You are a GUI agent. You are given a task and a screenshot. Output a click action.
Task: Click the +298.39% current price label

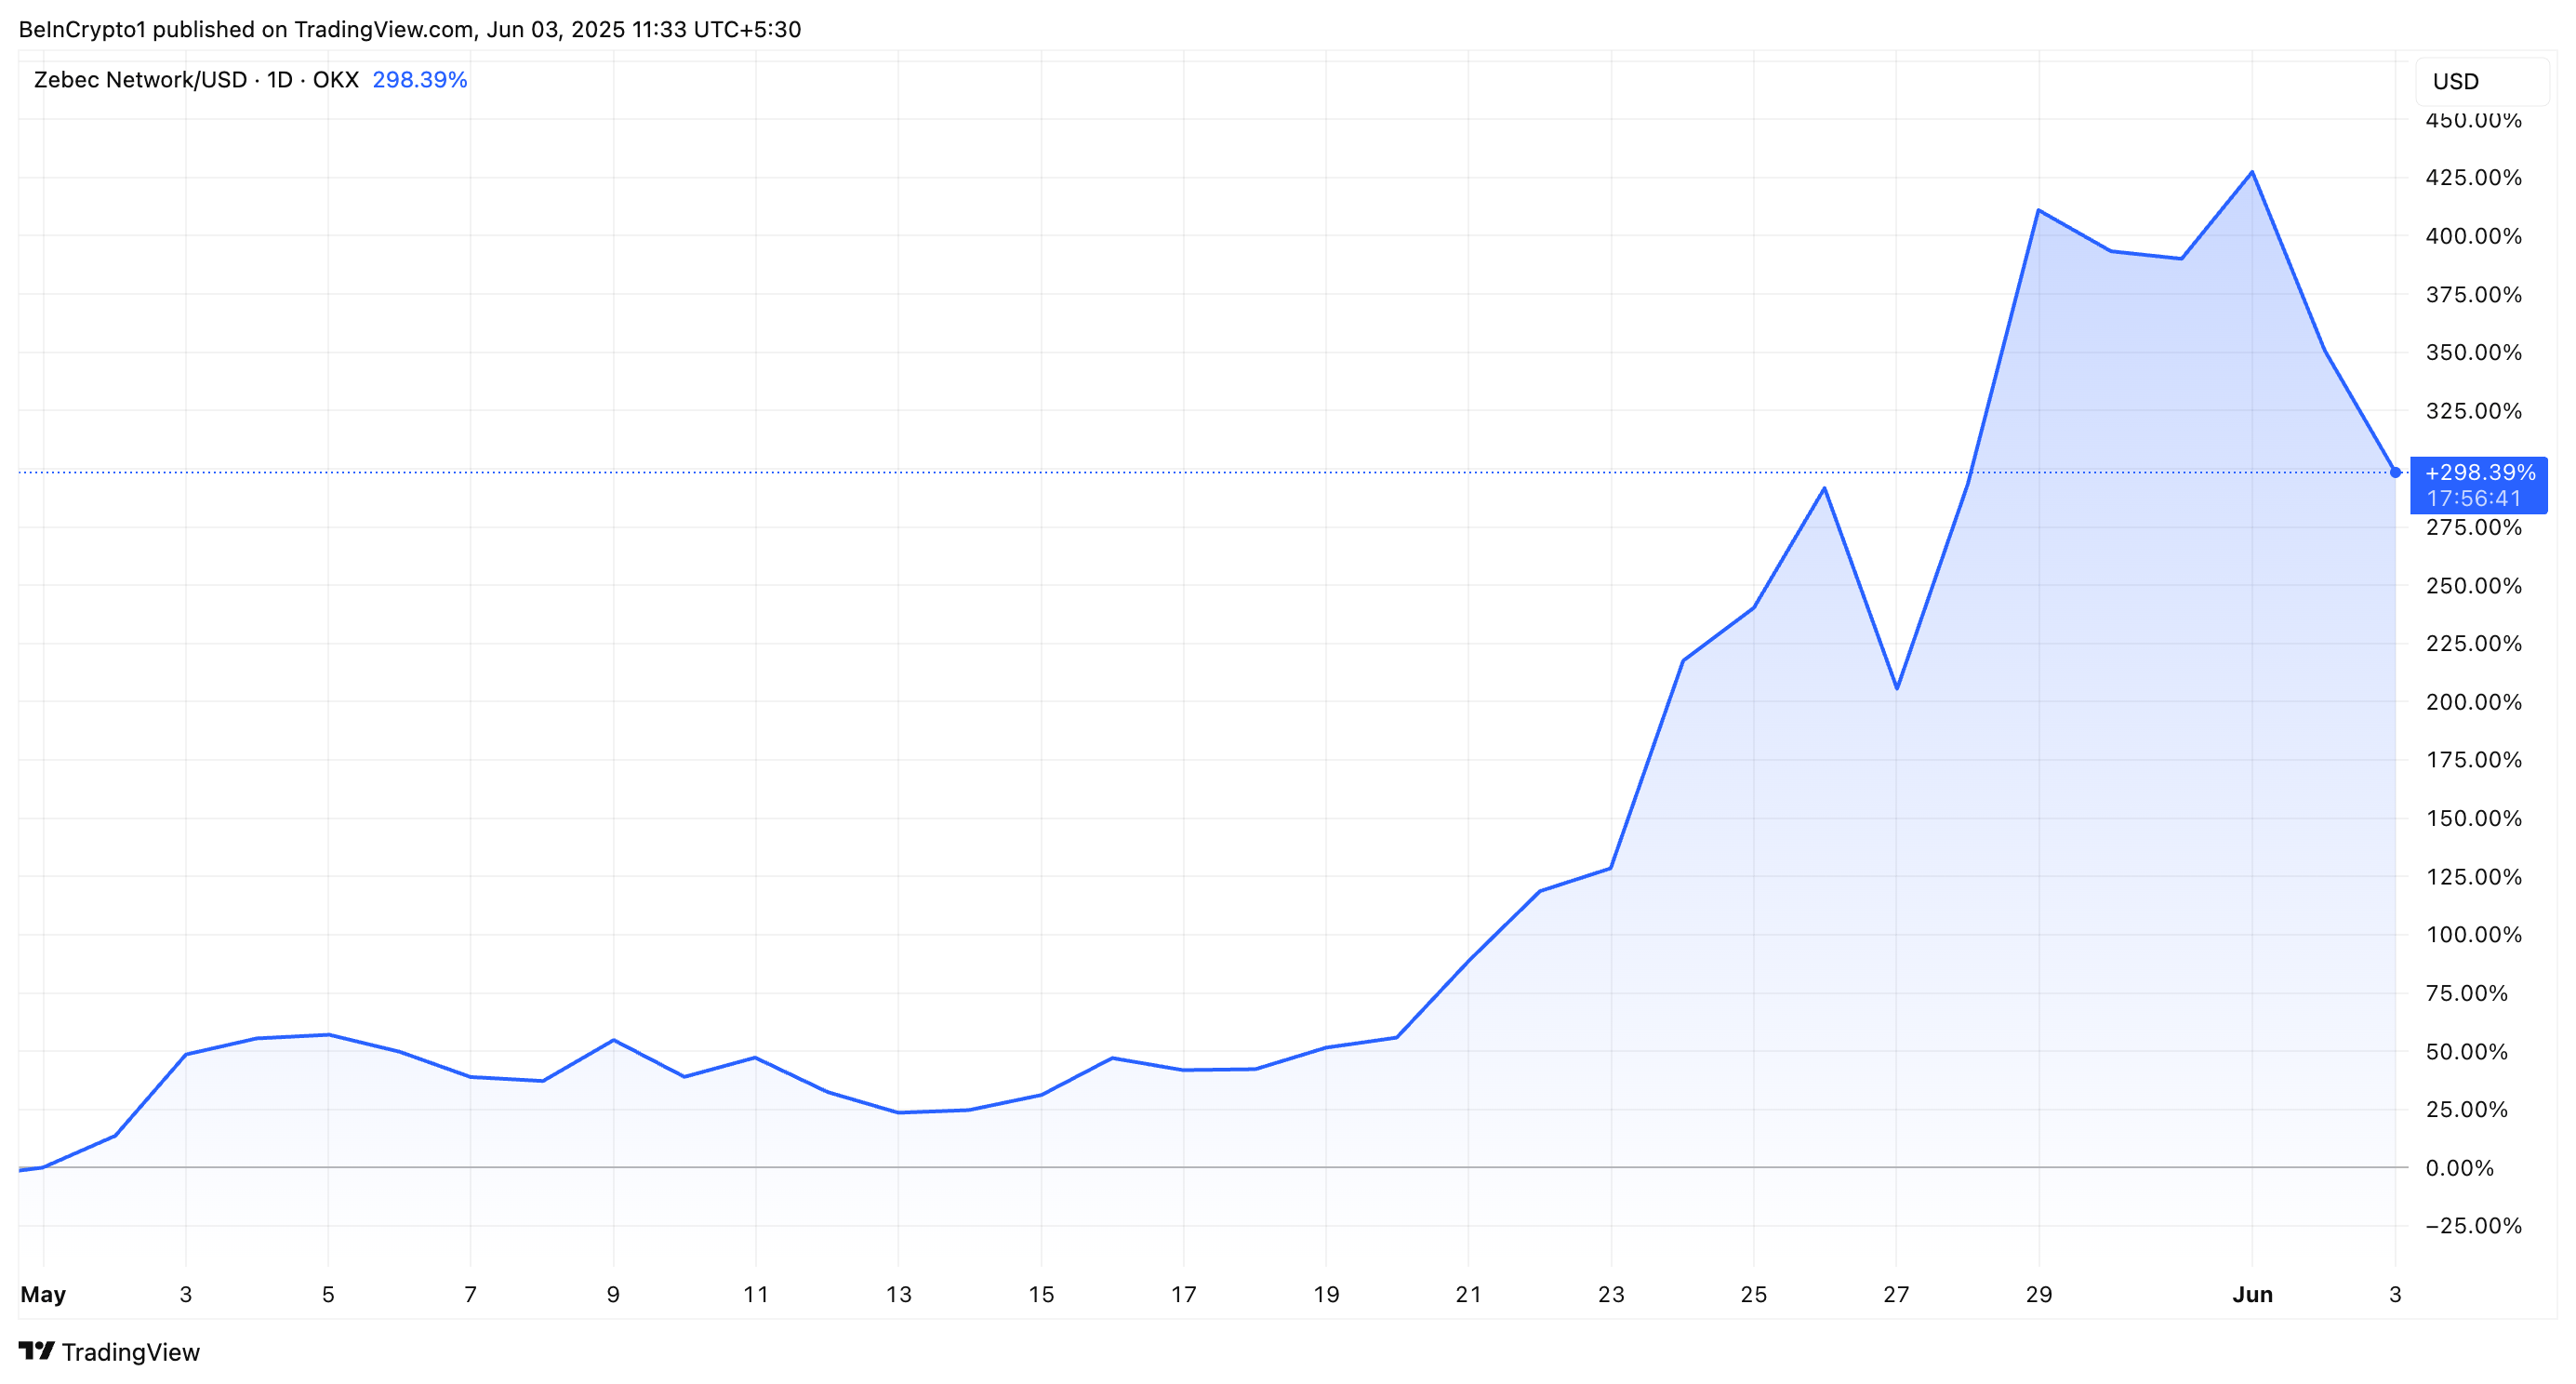2479,472
